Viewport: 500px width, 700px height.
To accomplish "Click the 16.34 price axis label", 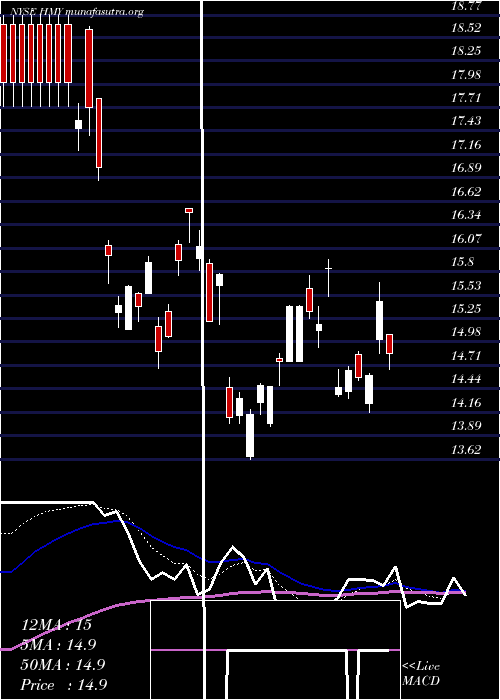I will click(467, 215).
